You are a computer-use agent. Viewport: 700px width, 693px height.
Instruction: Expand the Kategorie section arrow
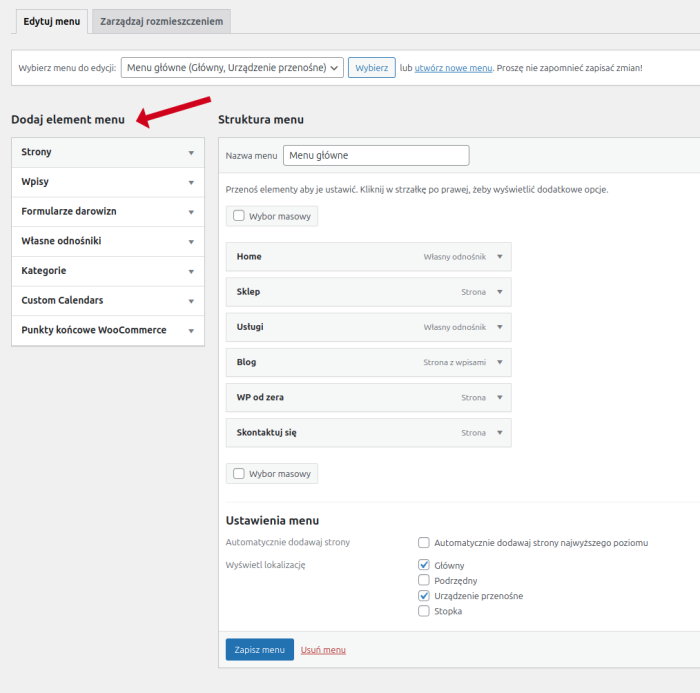[x=190, y=271]
